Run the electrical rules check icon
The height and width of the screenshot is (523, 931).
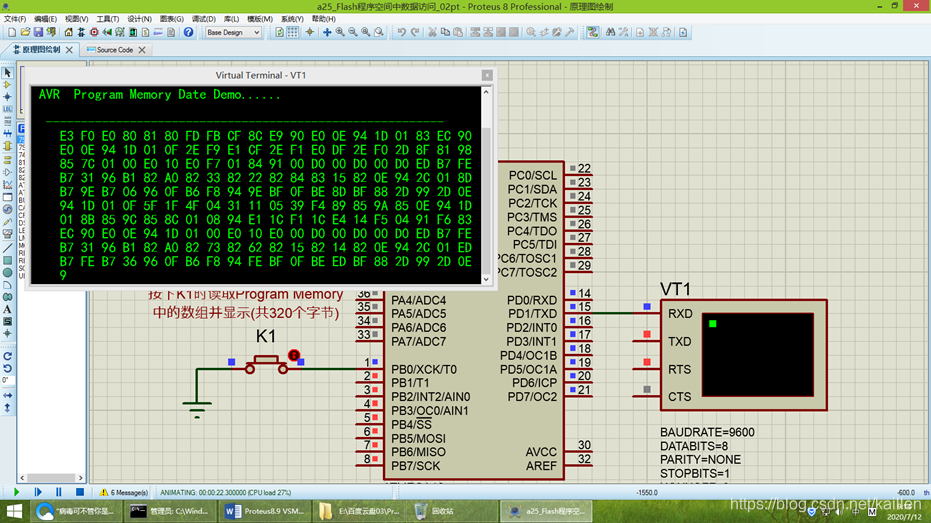(x=683, y=32)
